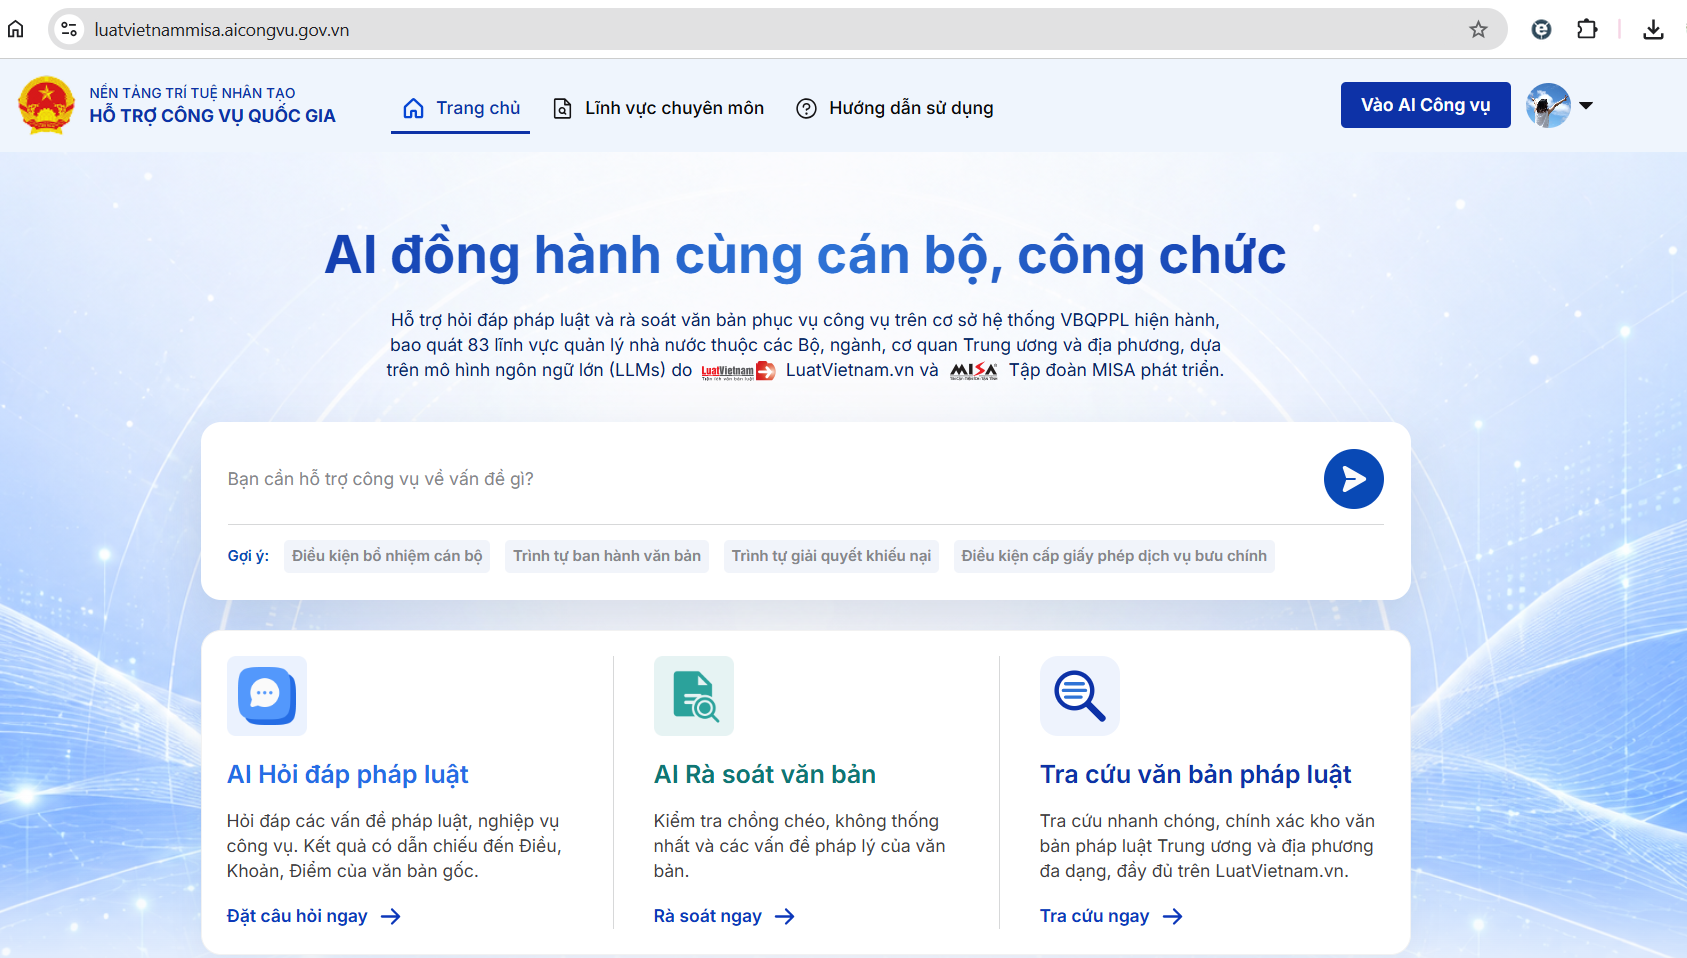Open site information icon in address bar
This screenshot has height=958, width=1687.
69,29
